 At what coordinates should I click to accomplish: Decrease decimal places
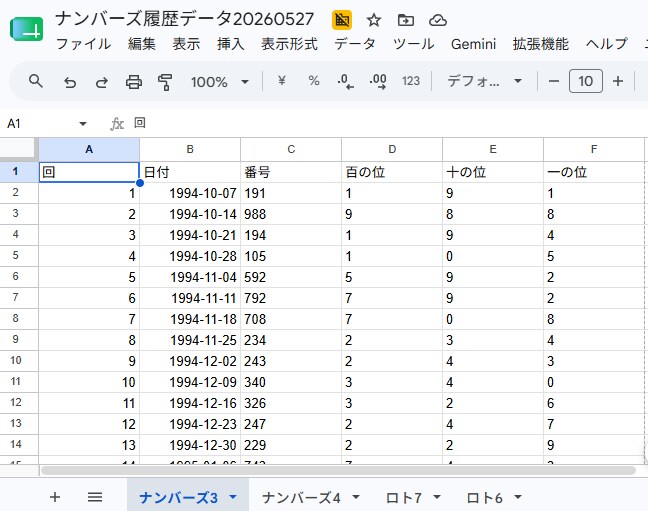click(x=345, y=81)
